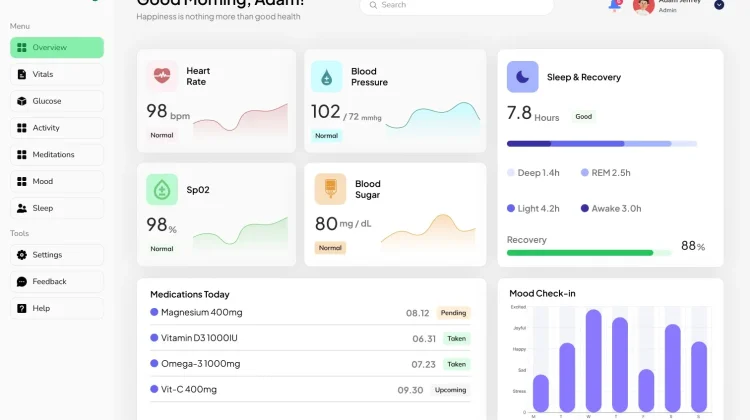Click the 88% recovery value
The height and width of the screenshot is (420, 750).
[693, 246]
